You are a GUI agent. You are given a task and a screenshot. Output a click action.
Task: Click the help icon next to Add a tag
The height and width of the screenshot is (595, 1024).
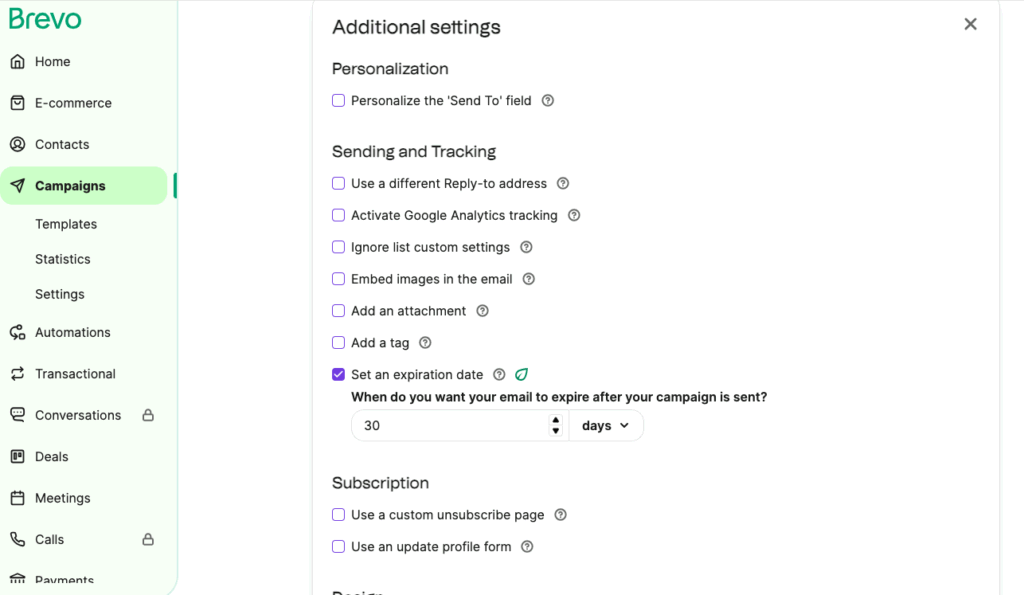(425, 343)
